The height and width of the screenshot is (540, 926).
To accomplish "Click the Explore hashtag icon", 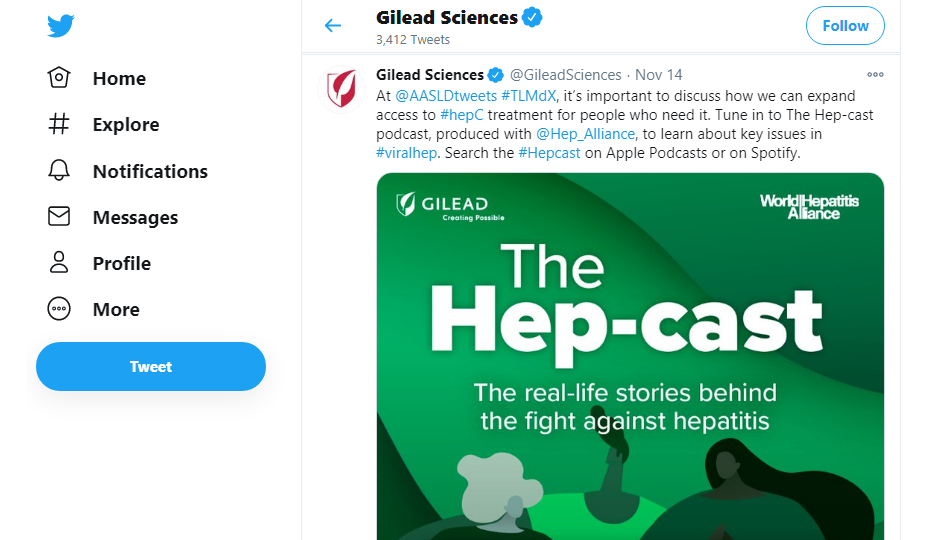I will (59, 124).
